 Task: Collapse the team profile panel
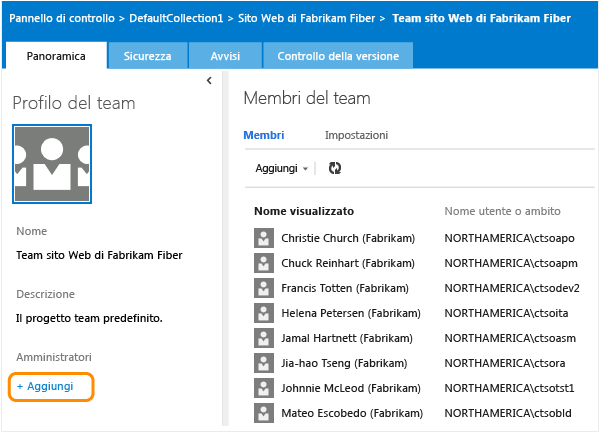pyautogui.click(x=209, y=80)
